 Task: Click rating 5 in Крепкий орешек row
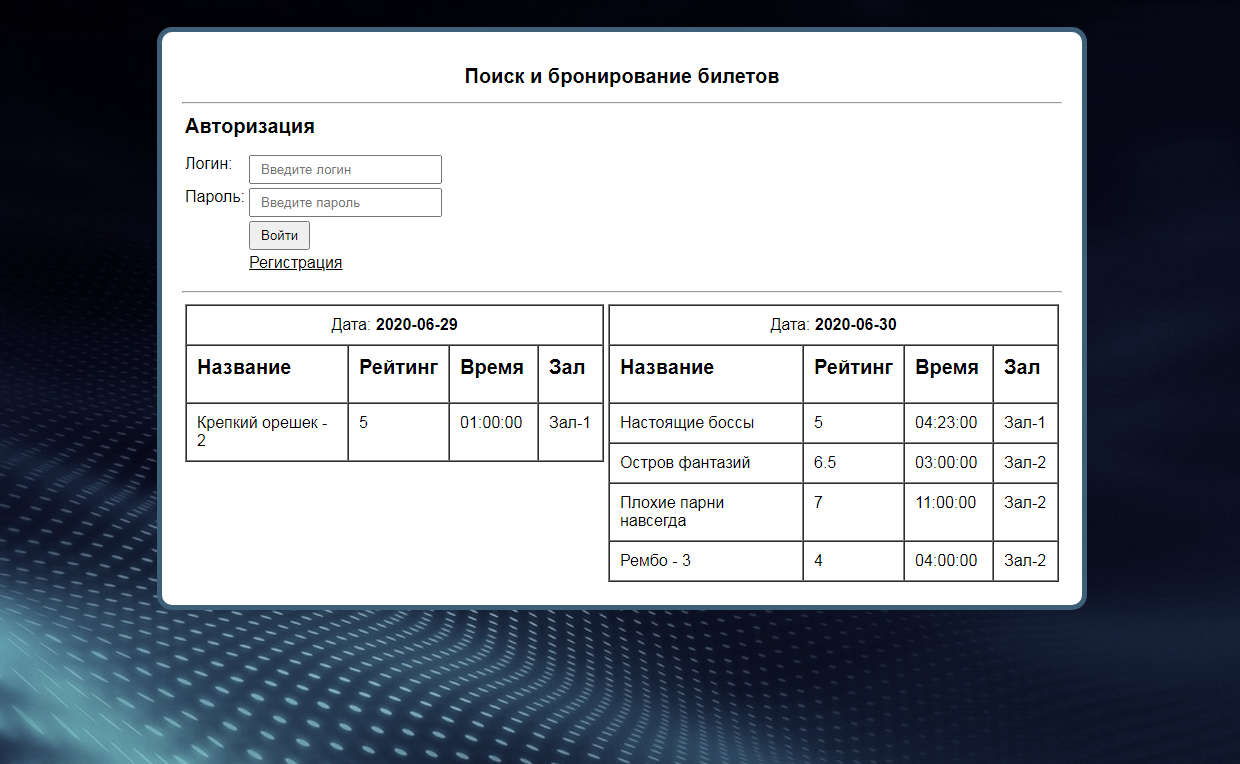[x=398, y=432]
